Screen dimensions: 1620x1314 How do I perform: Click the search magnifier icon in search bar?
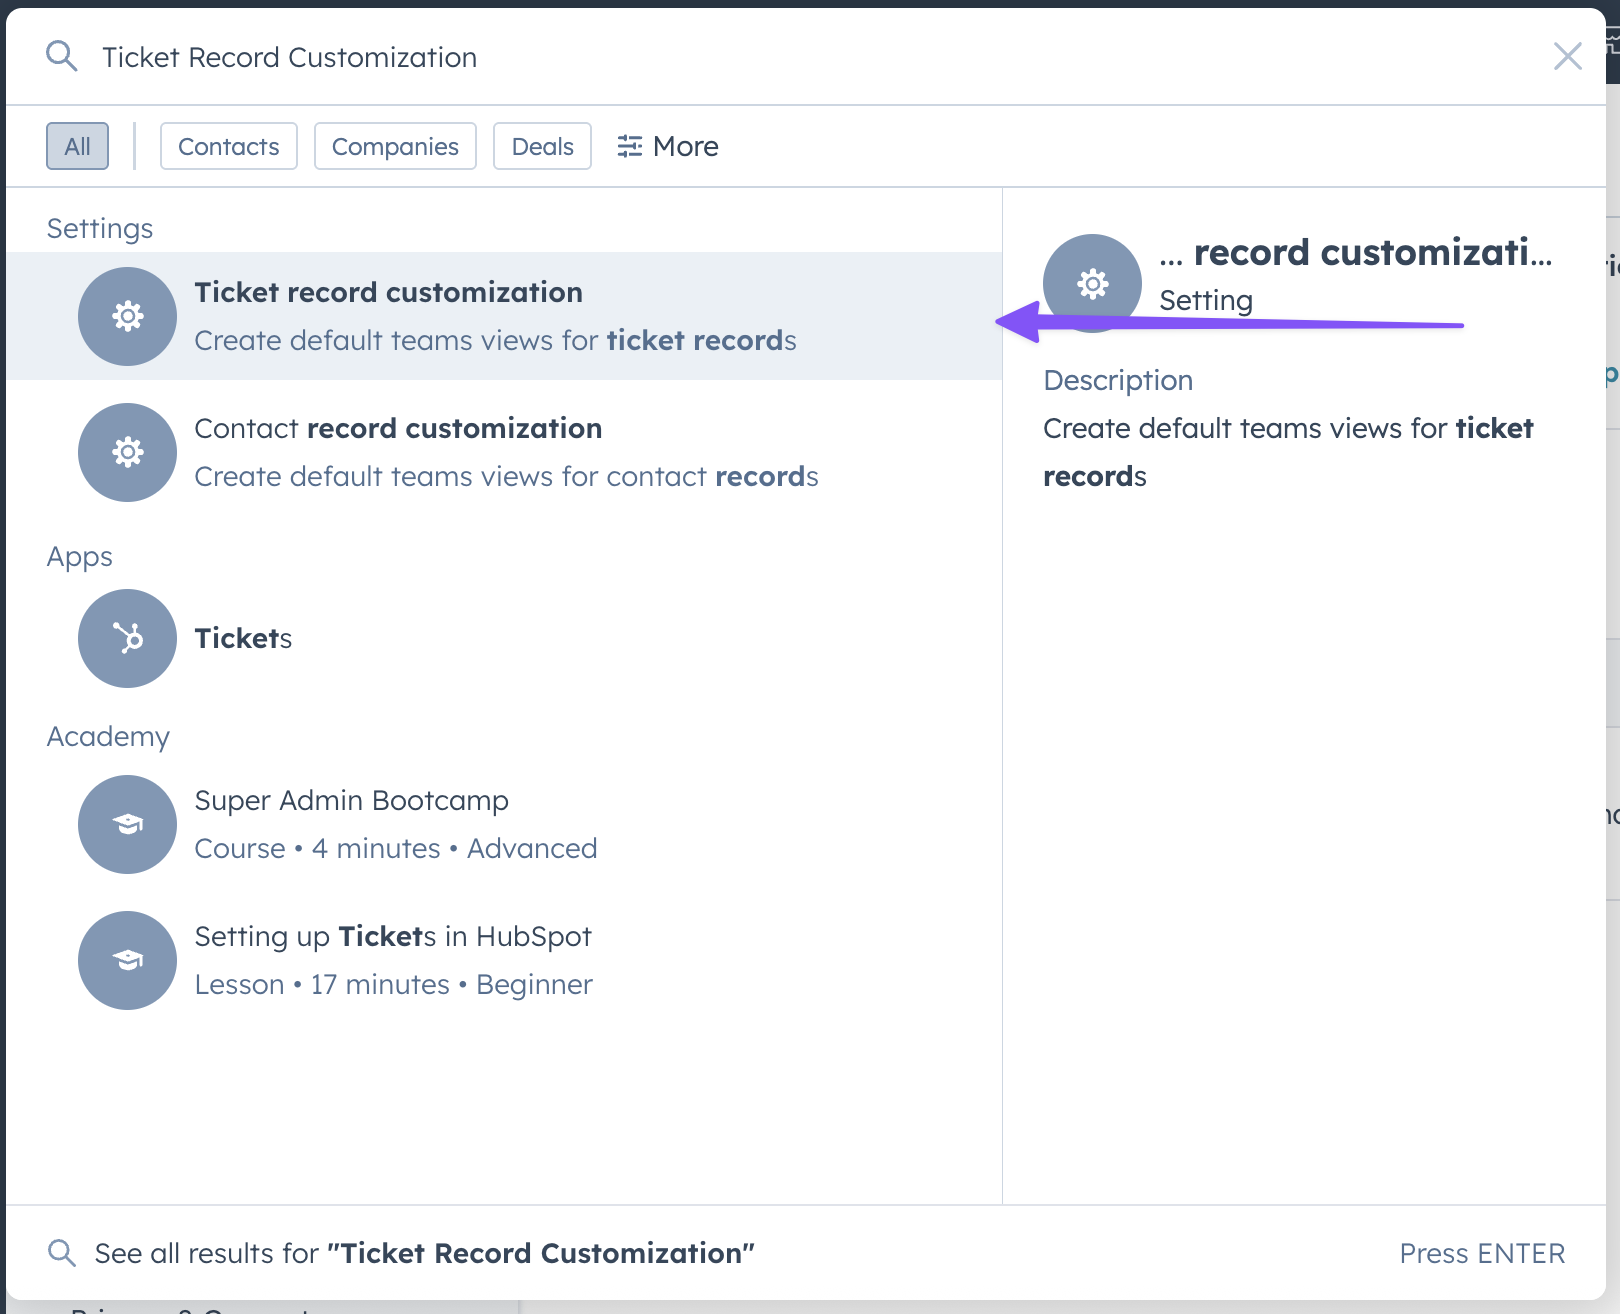tap(62, 57)
